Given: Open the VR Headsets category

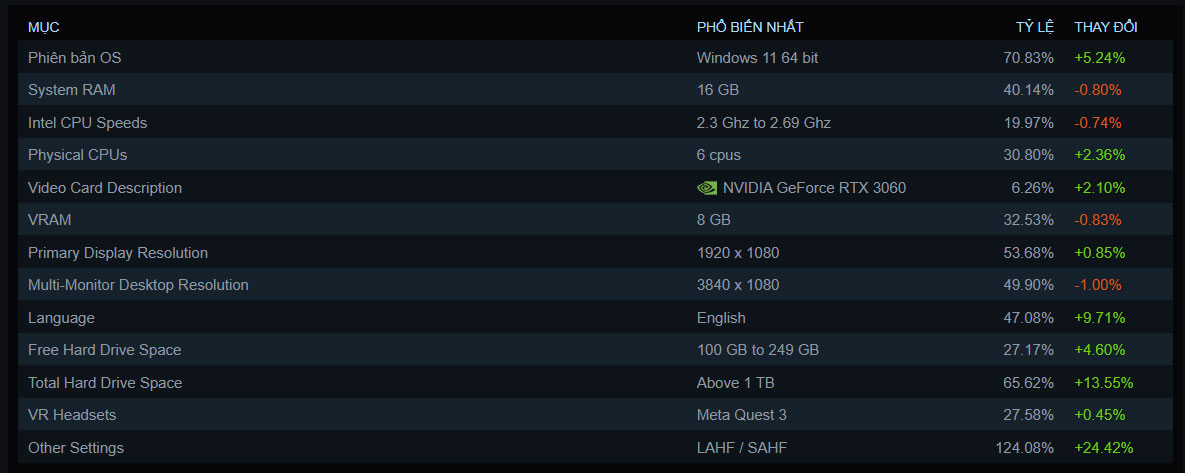Looking at the screenshot, I should click(71, 415).
